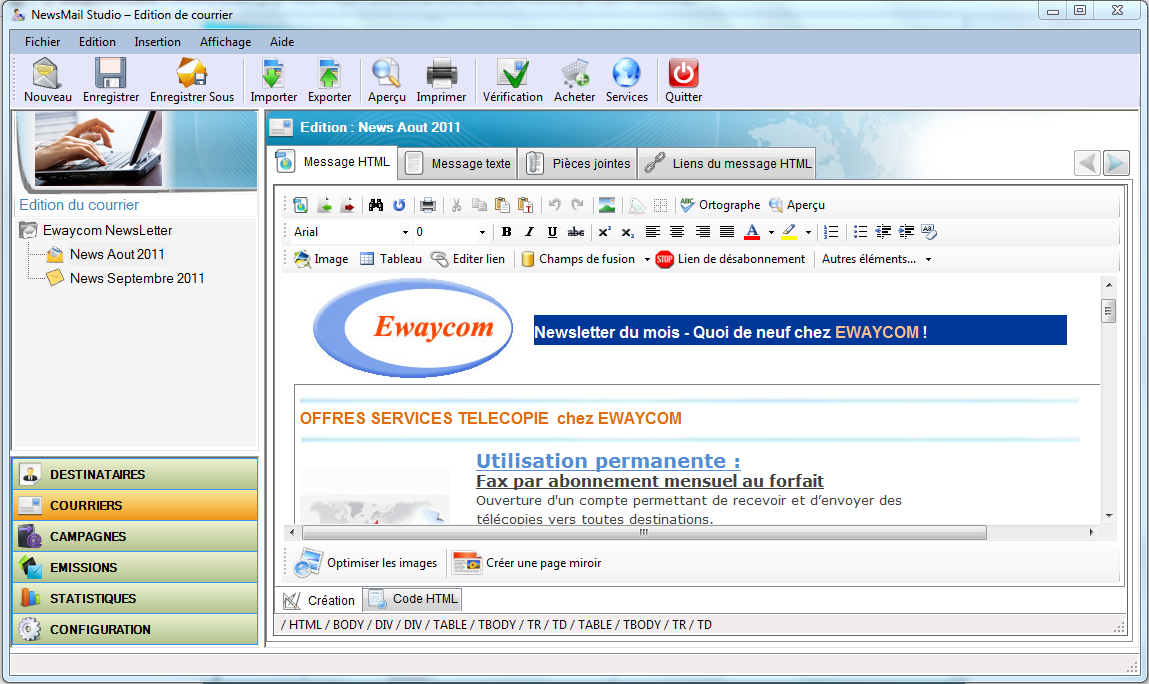Open Services from the main toolbar
Screen dimensions: 1149x684
click(626, 76)
